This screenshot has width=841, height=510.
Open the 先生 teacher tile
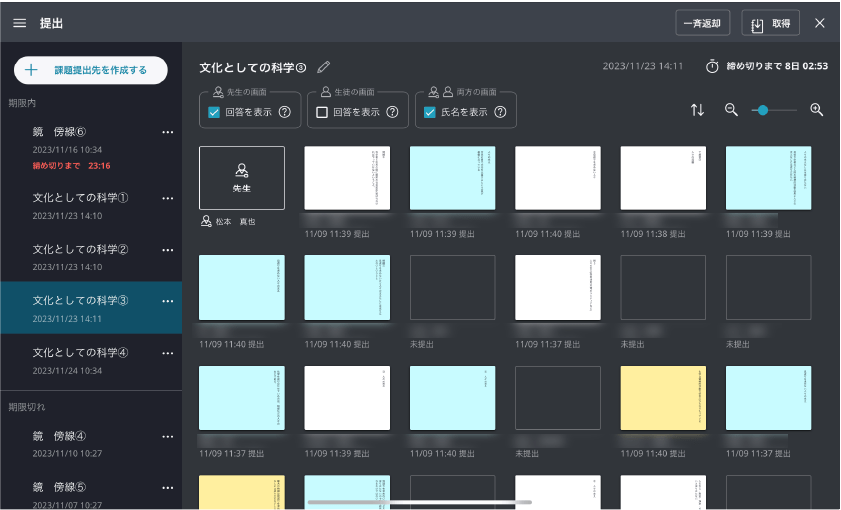[x=242, y=178]
